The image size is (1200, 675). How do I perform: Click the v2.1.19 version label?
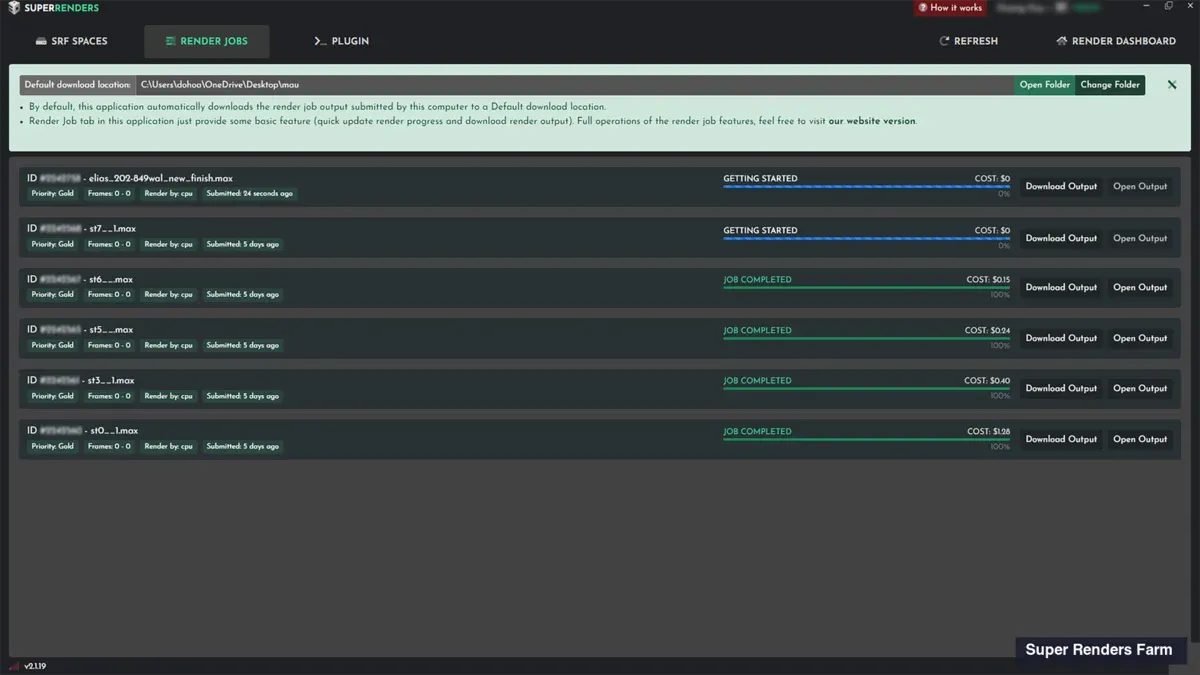click(35, 666)
